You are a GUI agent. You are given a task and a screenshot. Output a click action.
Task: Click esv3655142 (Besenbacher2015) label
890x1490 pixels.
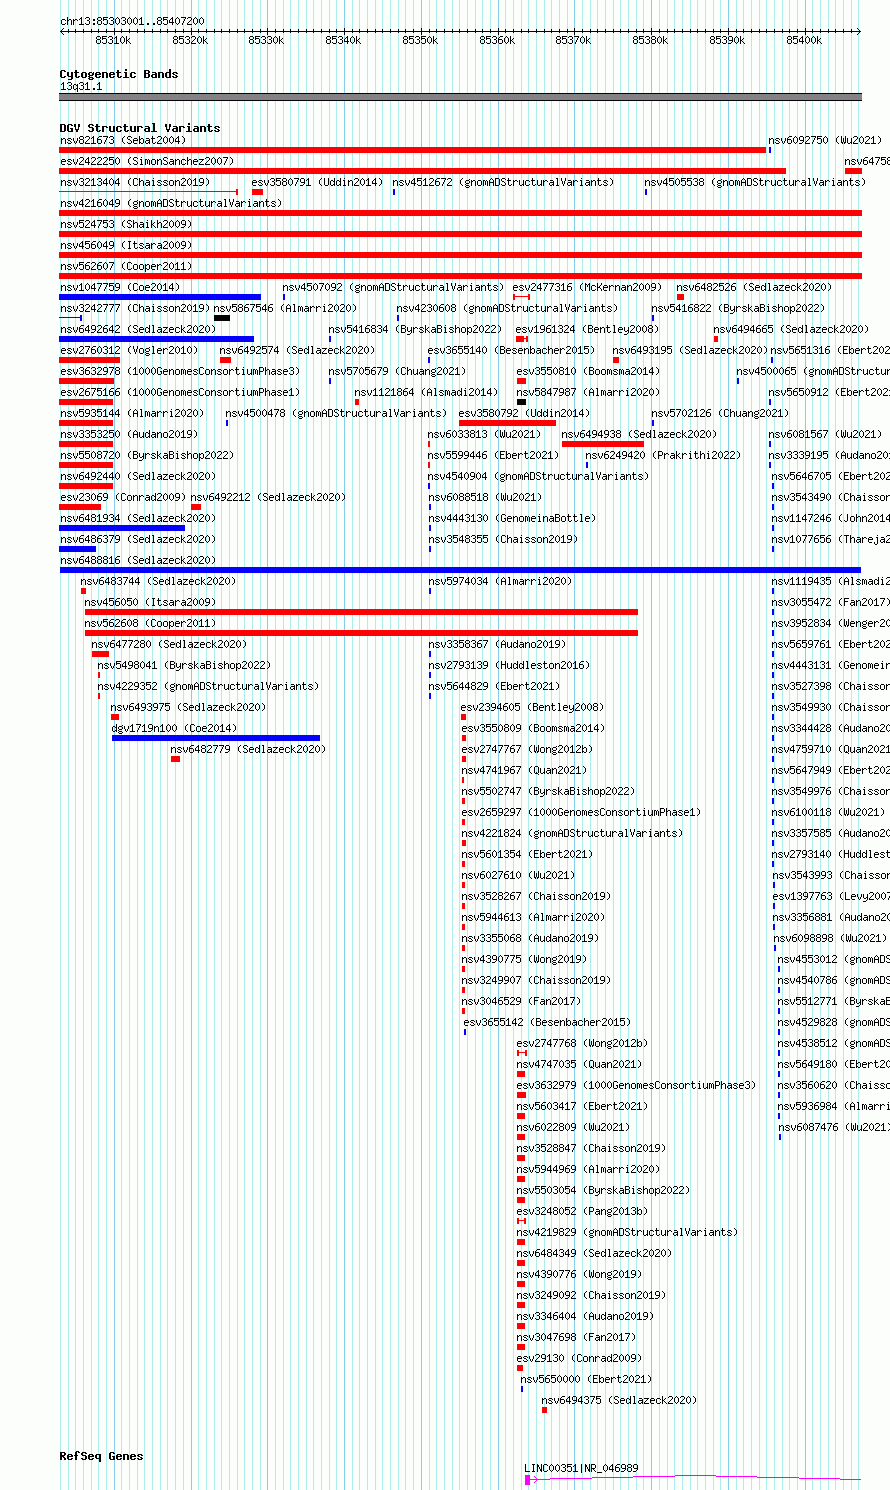coord(547,1022)
